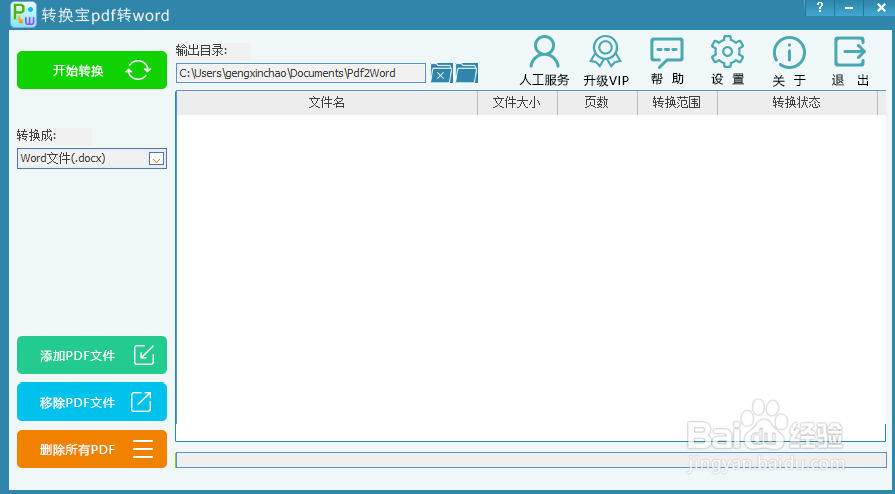Open the 转换成 output format dropdown
The height and width of the screenshot is (494, 895).
coord(92,159)
